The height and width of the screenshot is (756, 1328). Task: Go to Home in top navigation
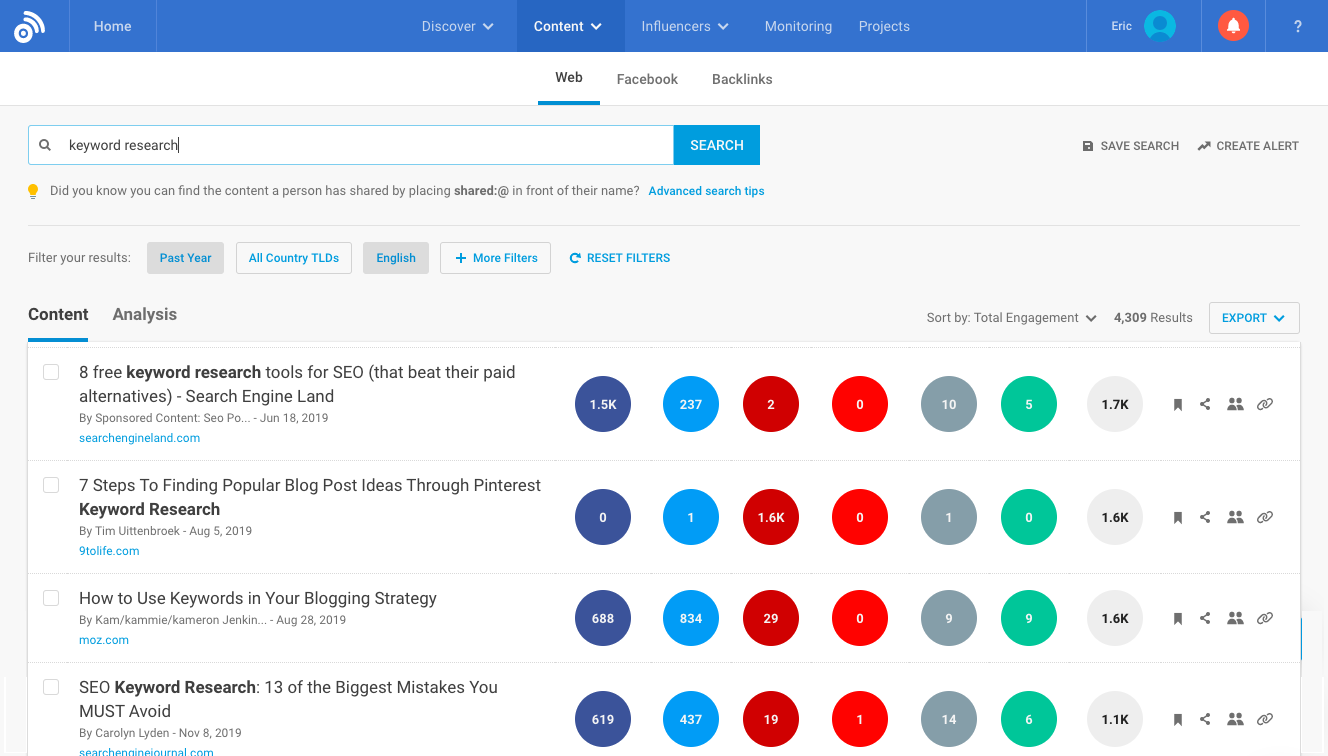point(112,26)
